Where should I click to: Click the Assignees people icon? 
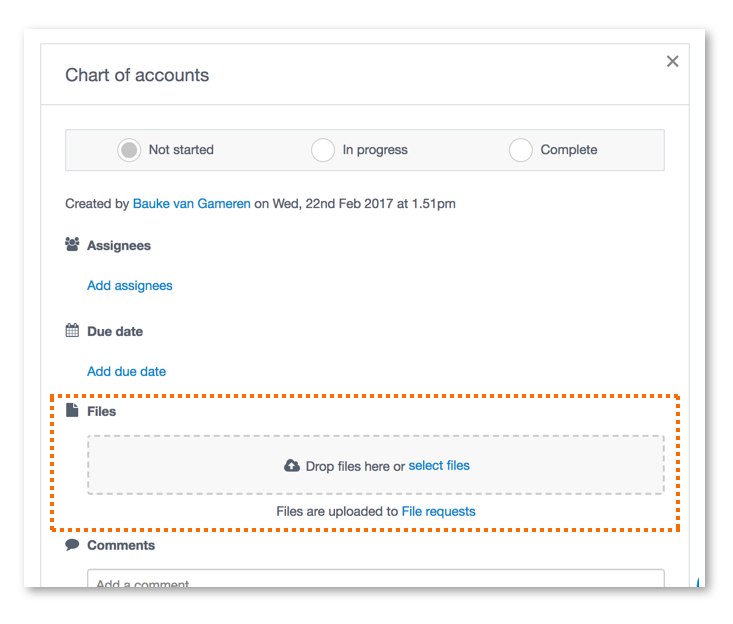(72, 244)
